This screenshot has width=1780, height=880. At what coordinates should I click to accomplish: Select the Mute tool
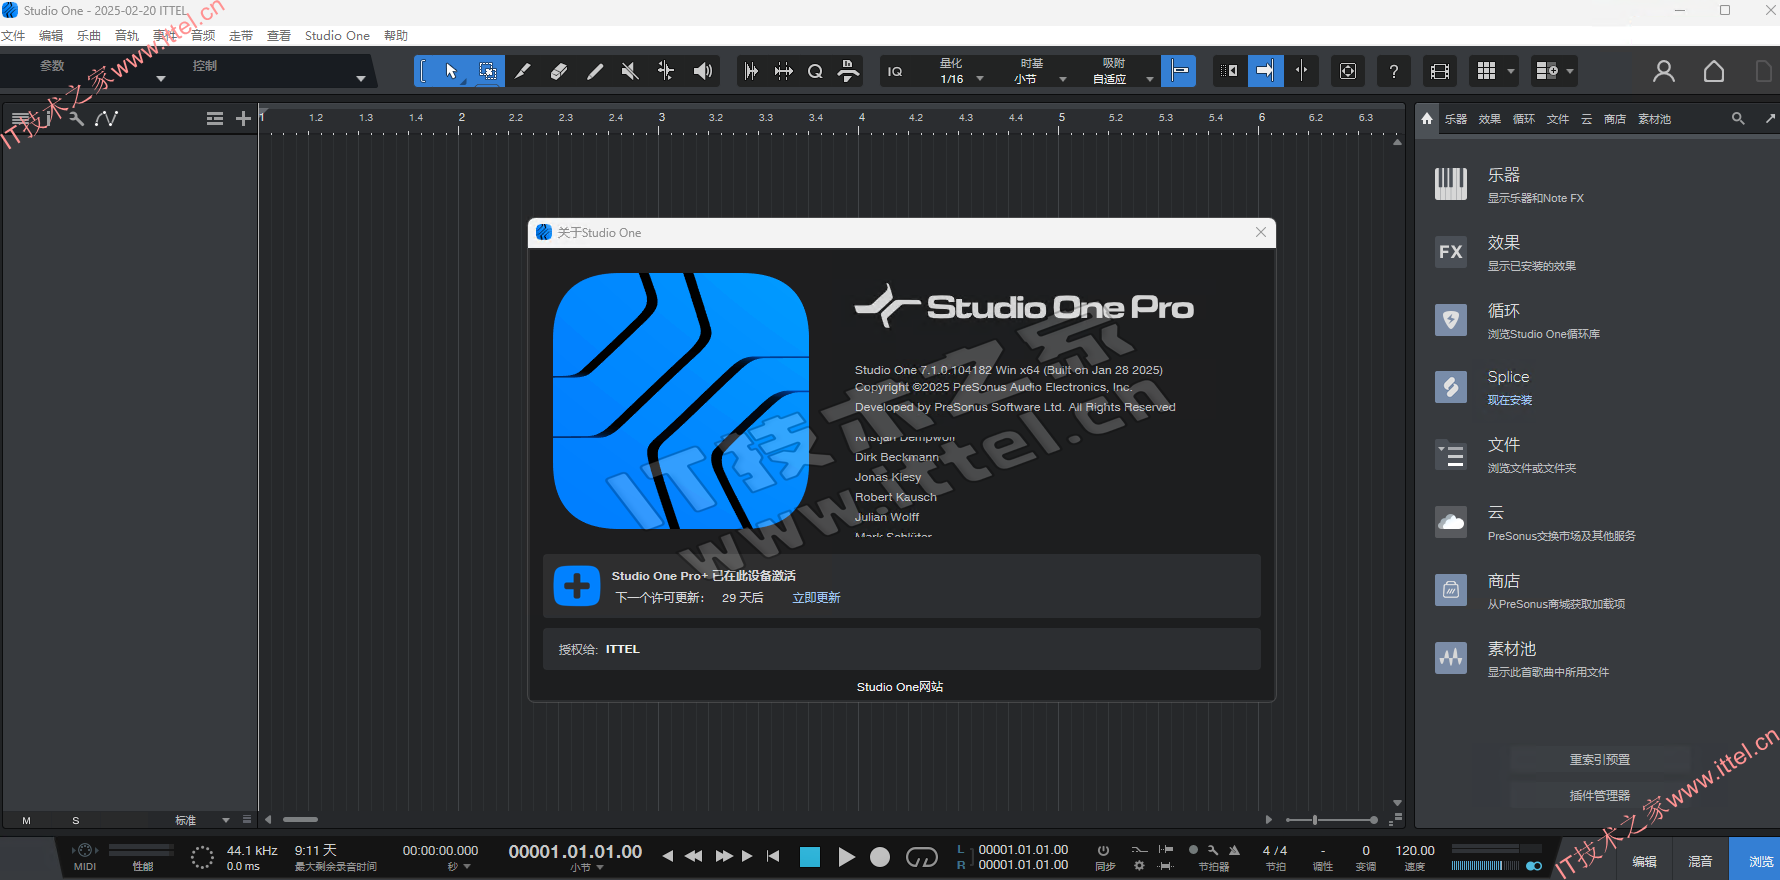(630, 71)
